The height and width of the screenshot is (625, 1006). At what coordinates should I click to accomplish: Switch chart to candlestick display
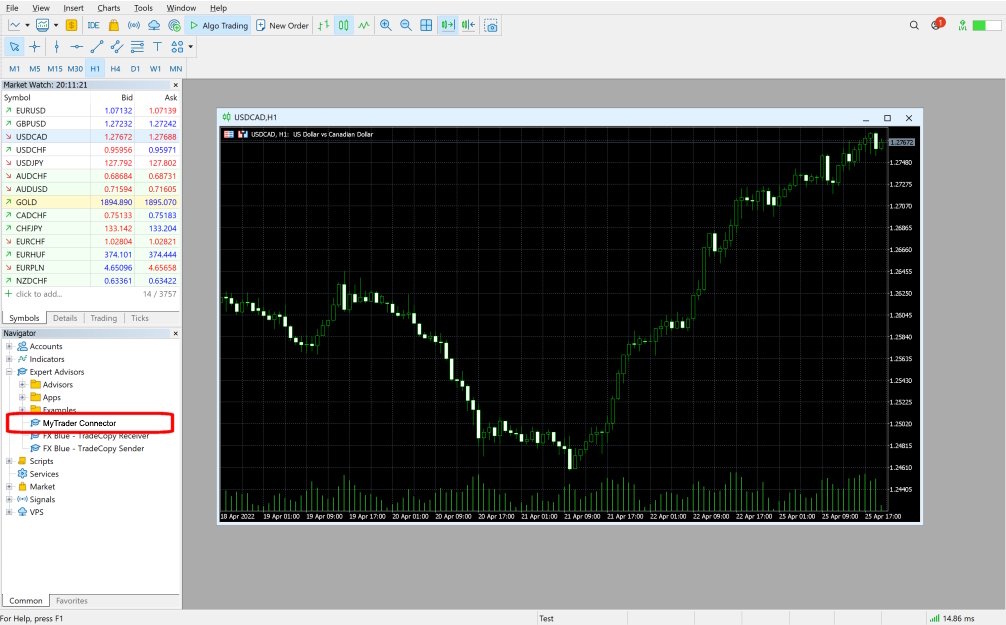tap(343, 25)
